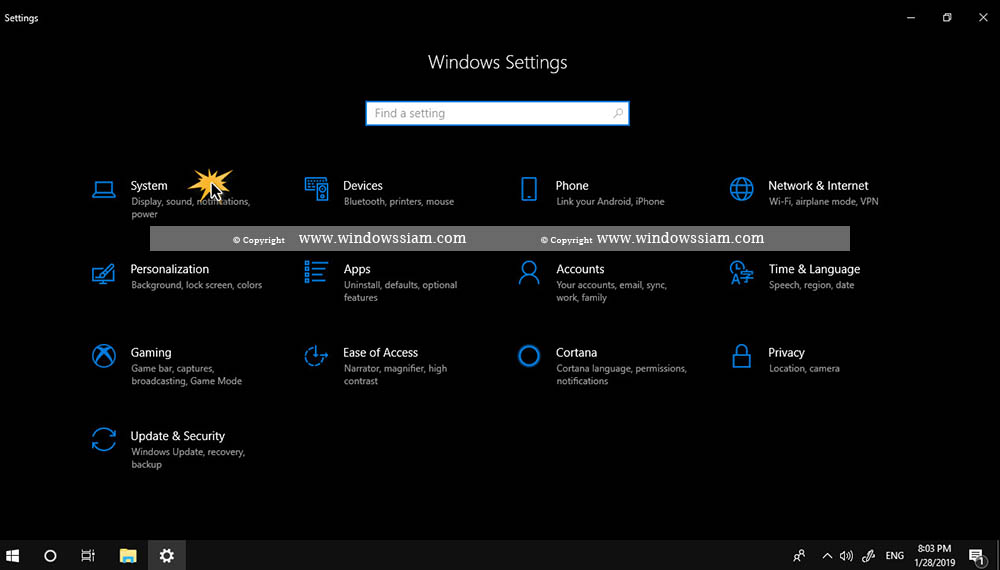Launch File Explorer from the taskbar
The width and height of the screenshot is (1000, 570).
click(128, 555)
